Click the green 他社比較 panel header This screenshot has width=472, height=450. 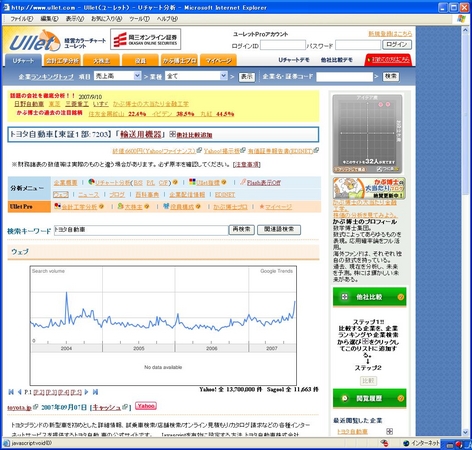pyautogui.click(x=369, y=297)
